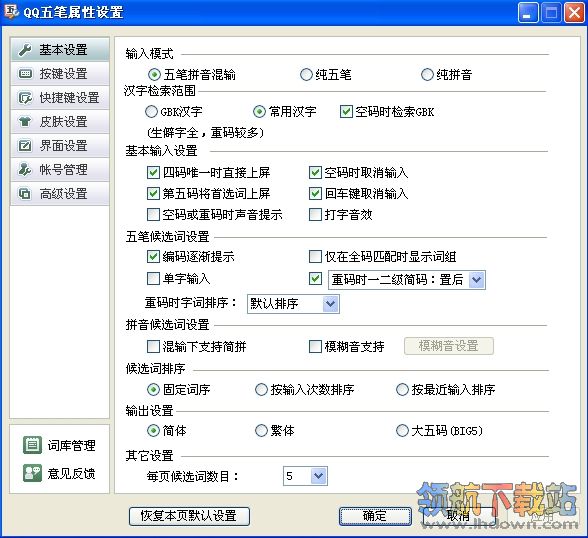Toggle 空码时检索GBK checkbox
The image size is (588, 538).
point(346,111)
